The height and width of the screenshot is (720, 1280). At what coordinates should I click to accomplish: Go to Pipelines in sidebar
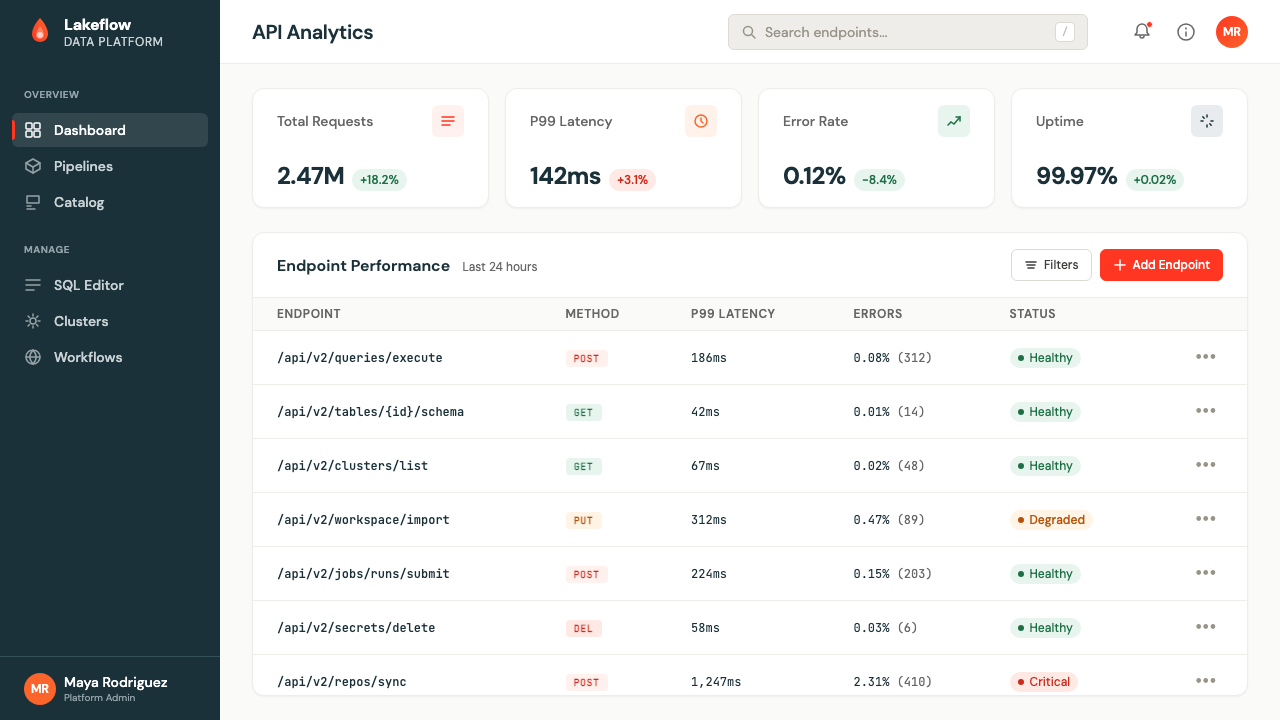(x=110, y=166)
